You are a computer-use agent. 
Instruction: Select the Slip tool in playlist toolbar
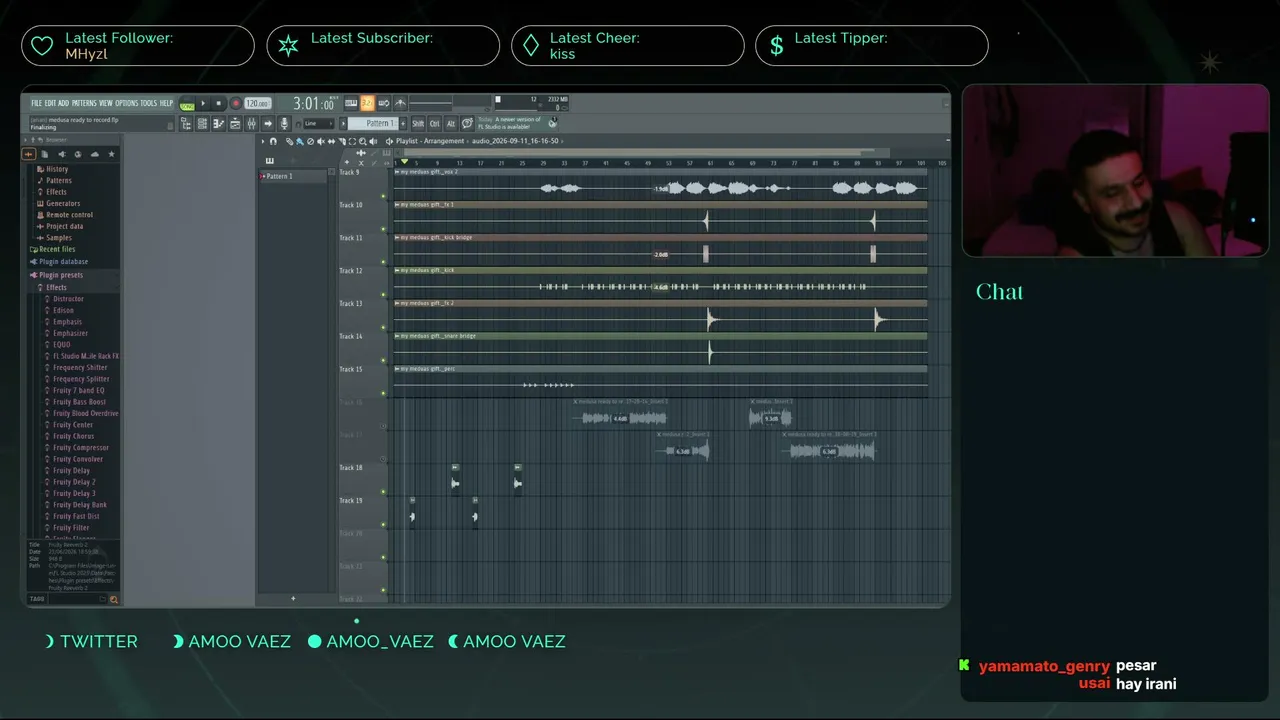point(331,141)
